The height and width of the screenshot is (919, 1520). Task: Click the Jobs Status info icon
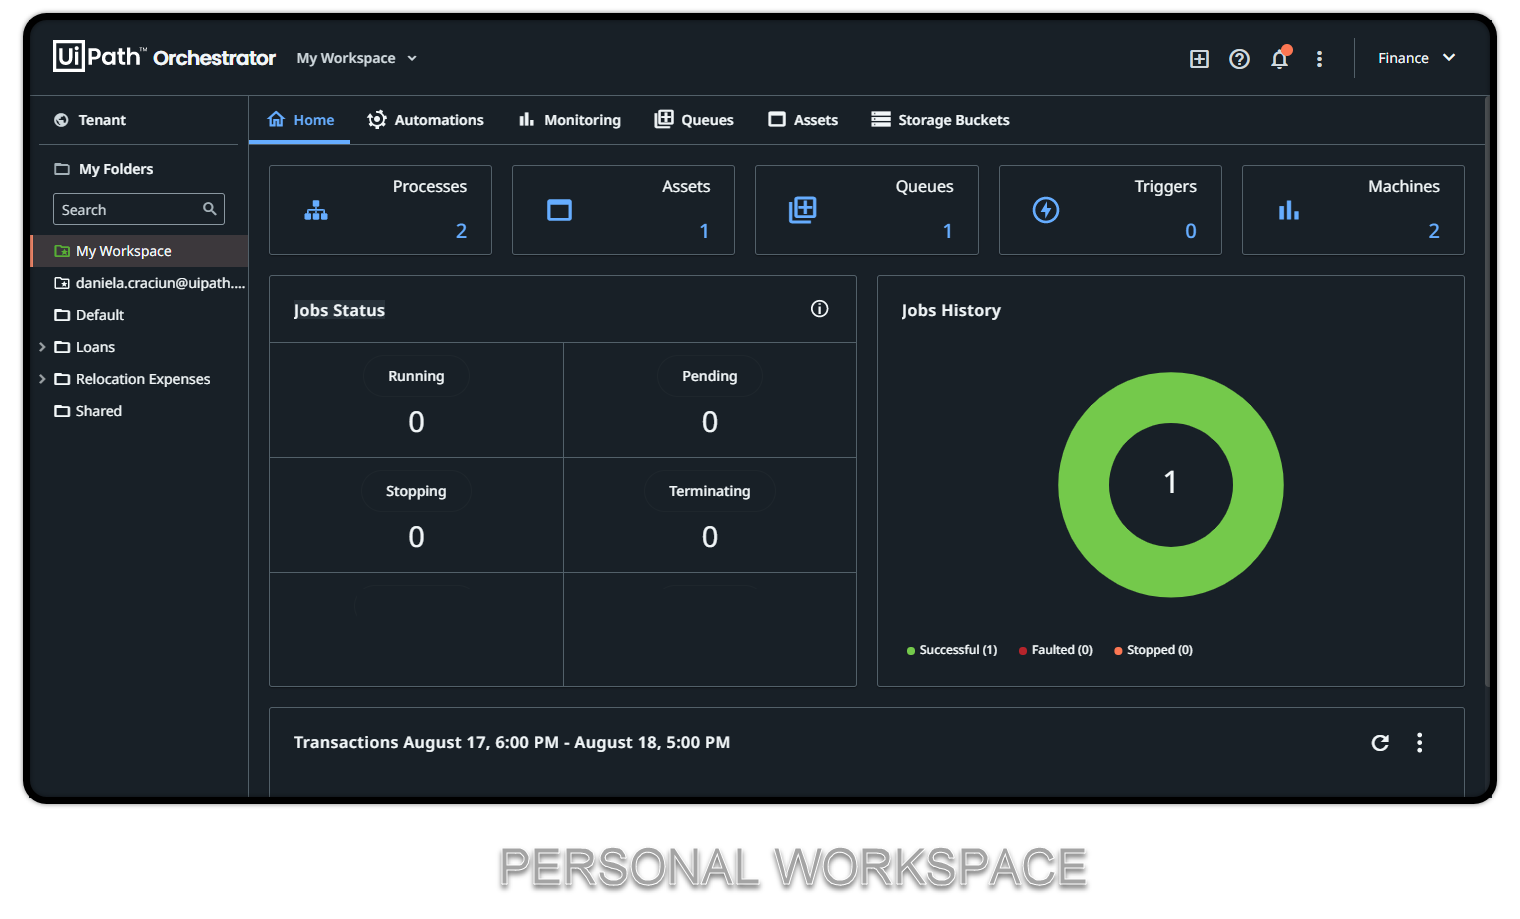(x=820, y=309)
